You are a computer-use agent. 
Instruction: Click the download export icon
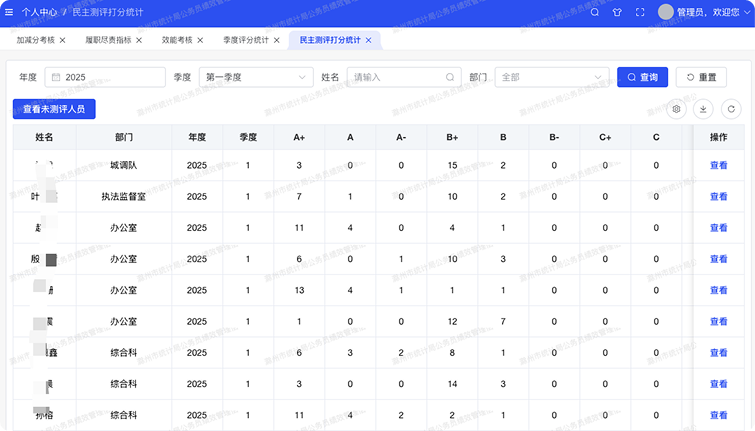click(703, 109)
